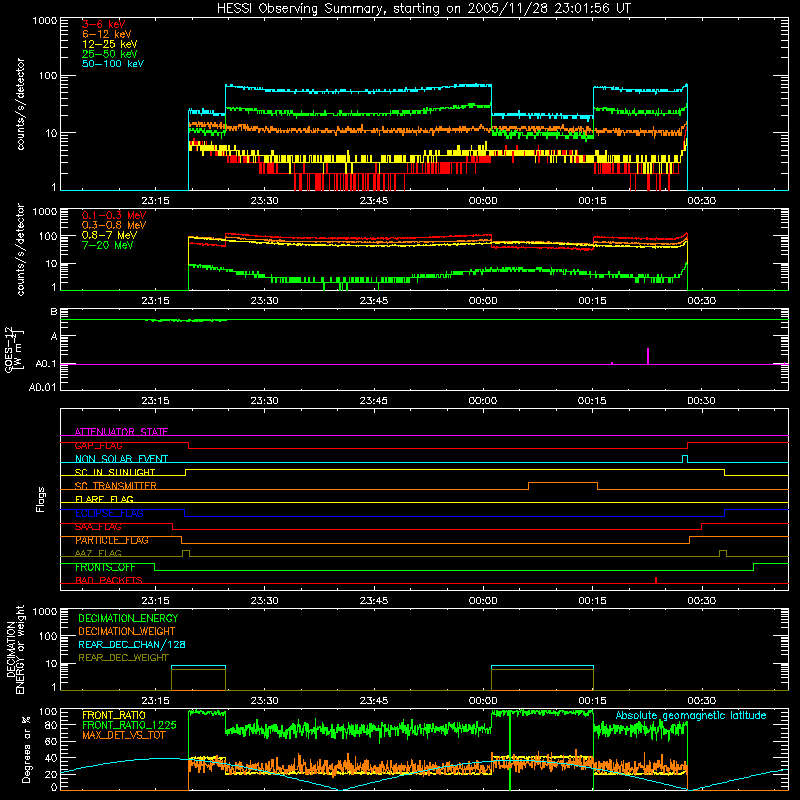Click the 23:45 tick label under top plot
The height and width of the screenshot is (800, 800).
click(x=373, y=201)
